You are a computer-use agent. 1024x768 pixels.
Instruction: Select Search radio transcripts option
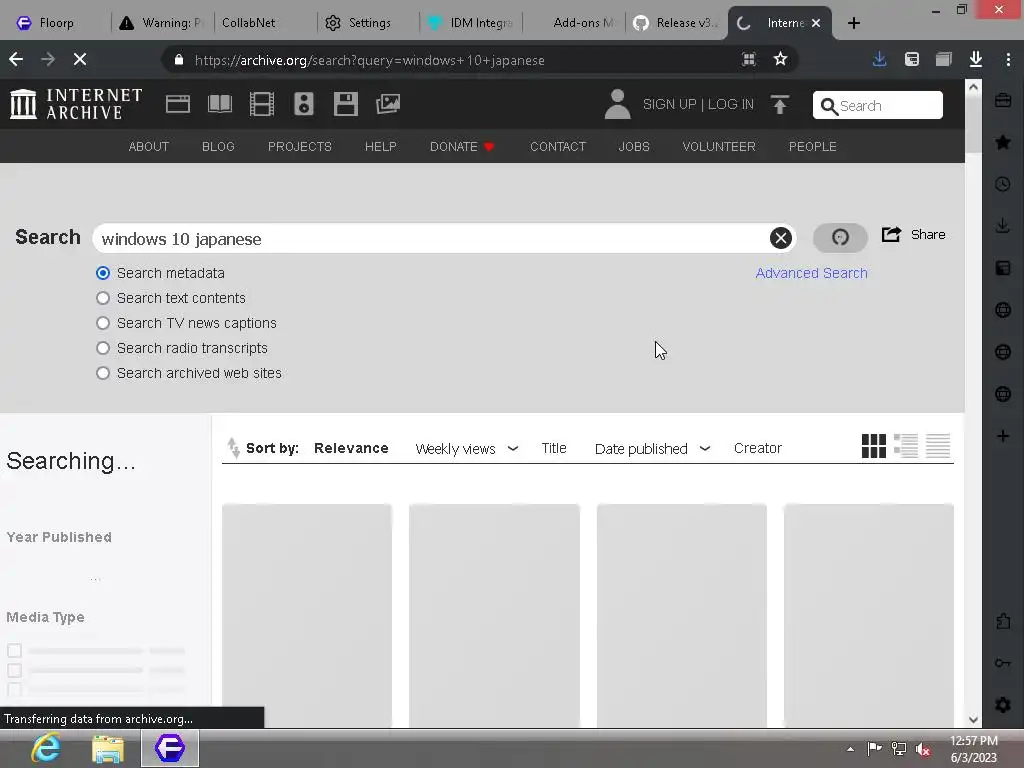pyautogui.click(x=103, y=348)
